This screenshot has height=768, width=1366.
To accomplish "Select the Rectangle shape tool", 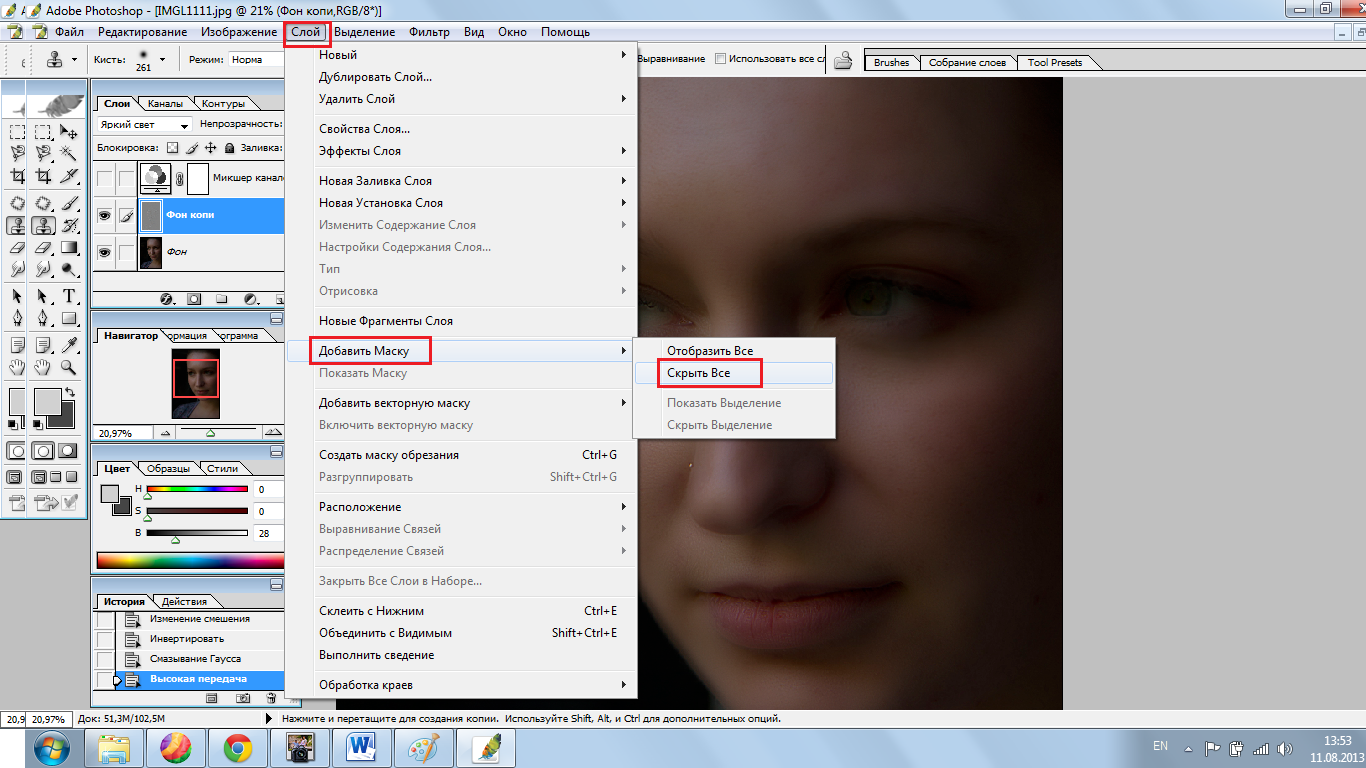I will pyautogui.click(x=69, y=318).
